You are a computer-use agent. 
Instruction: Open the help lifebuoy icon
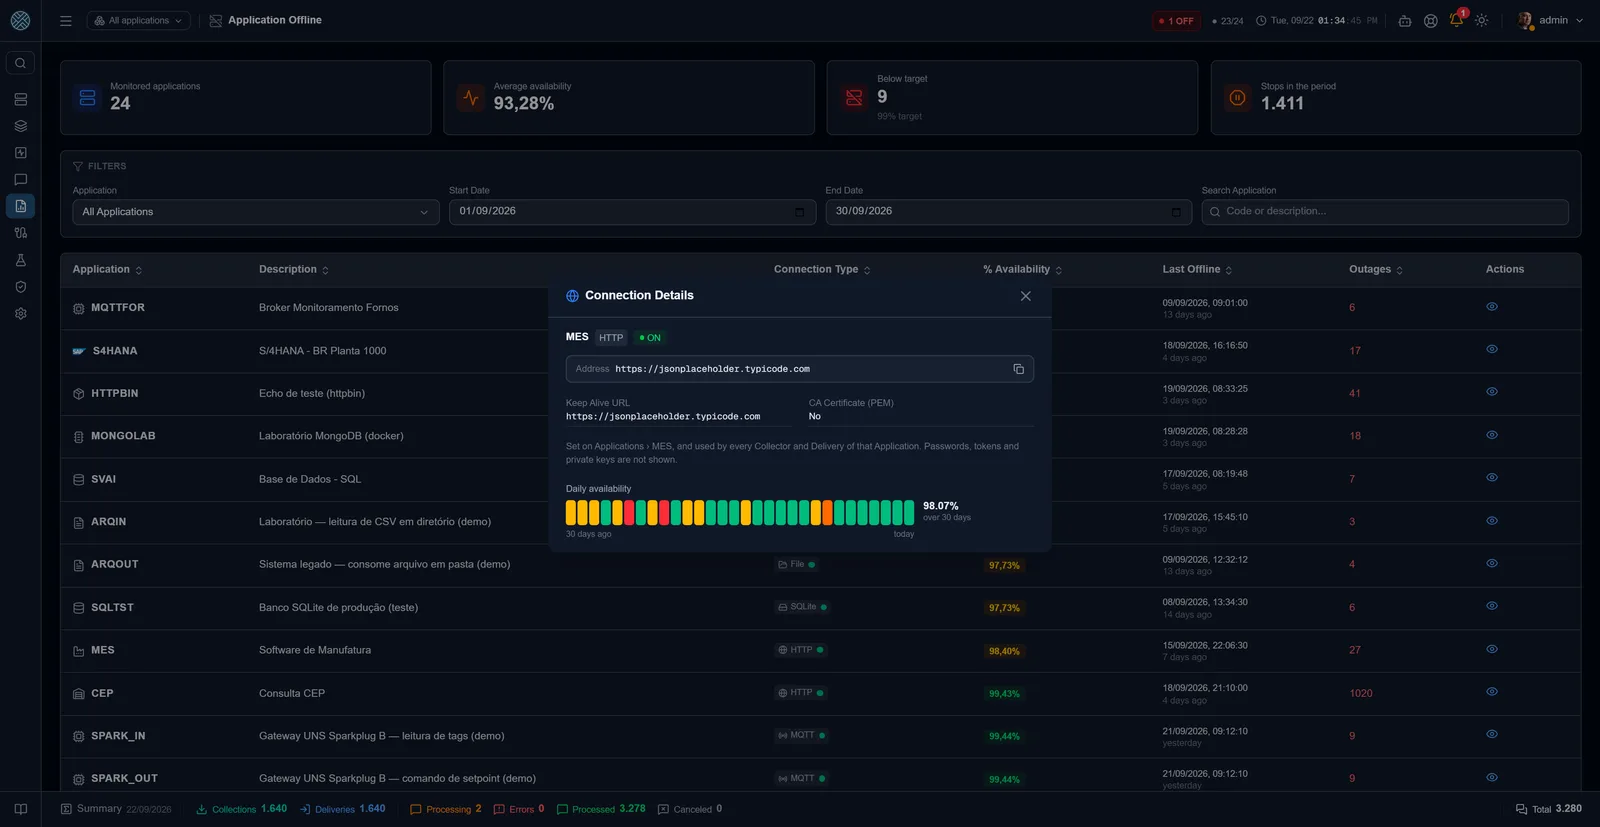click(1431, 20)
